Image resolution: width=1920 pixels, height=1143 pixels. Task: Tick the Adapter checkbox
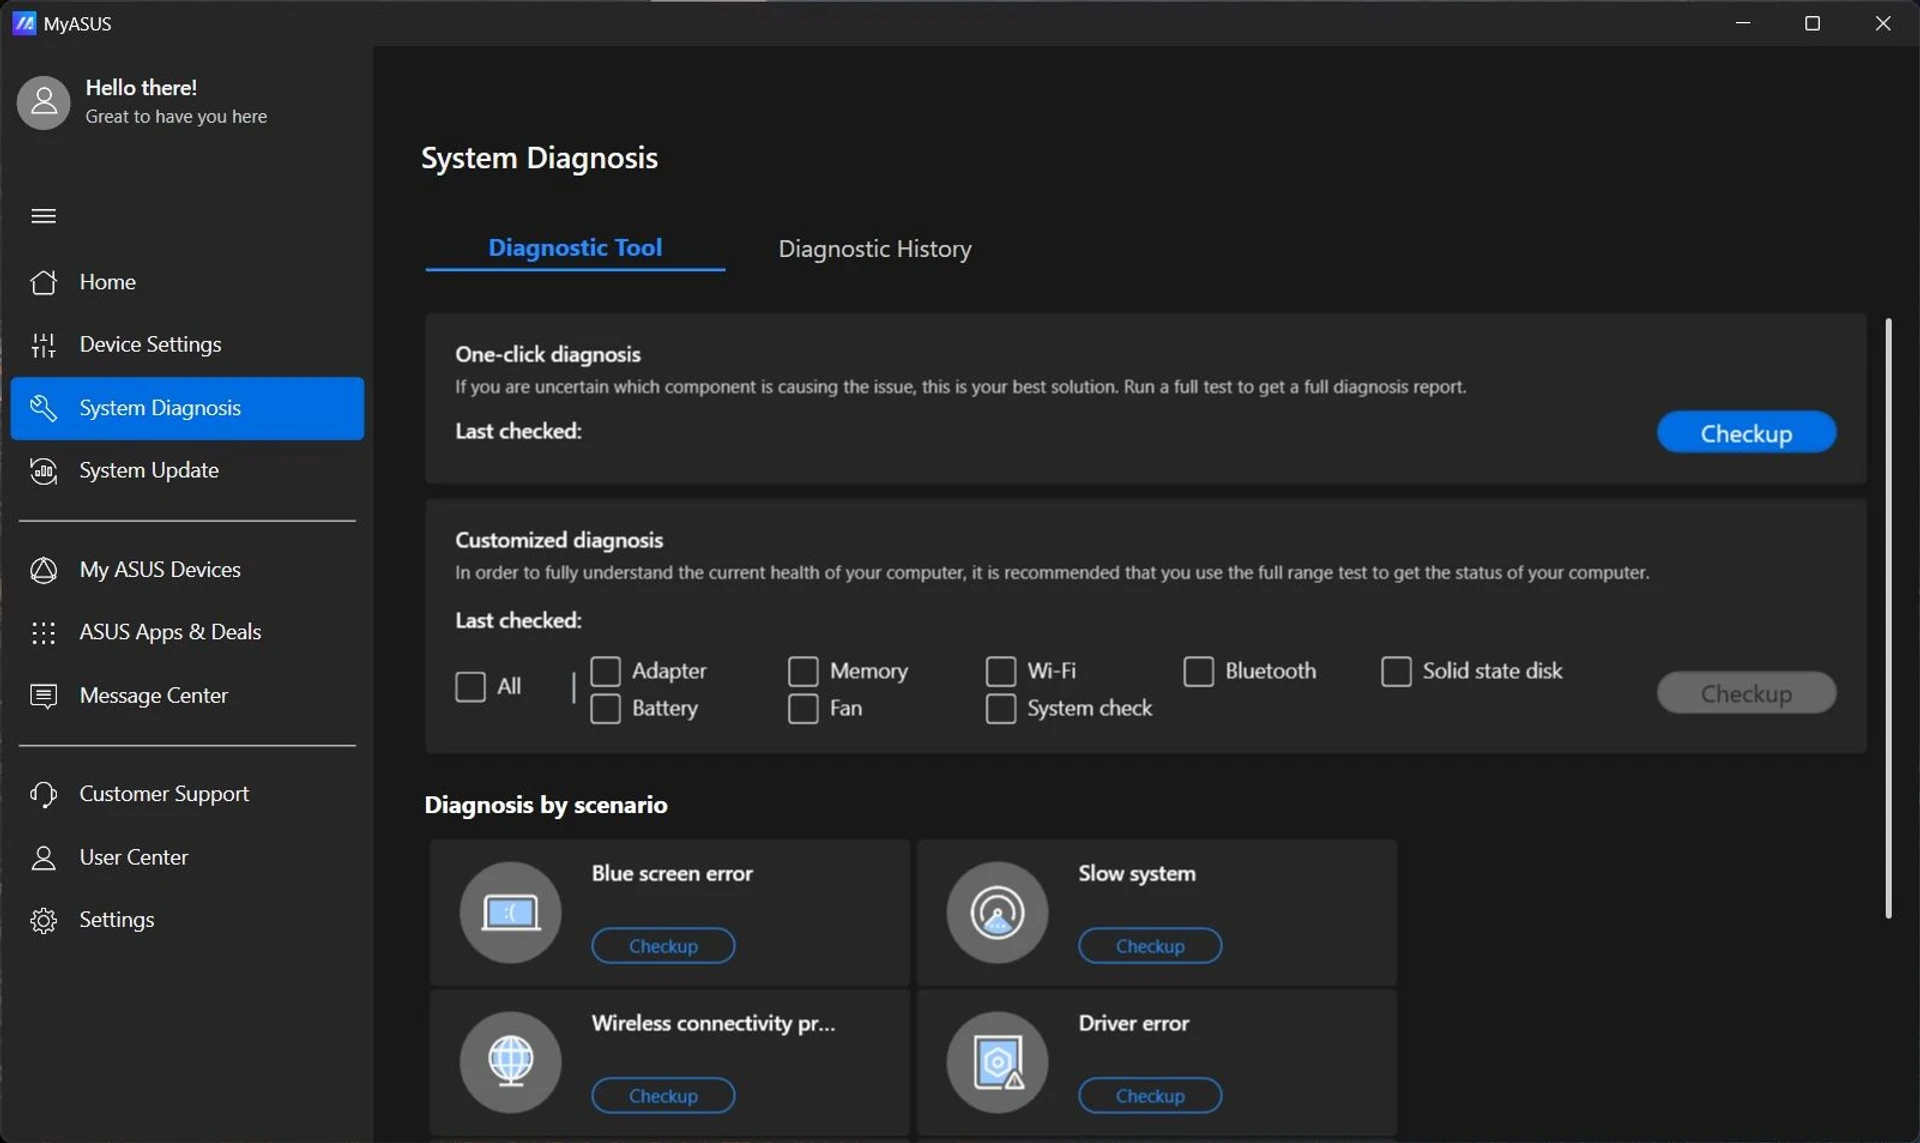(x=605, y=671)
